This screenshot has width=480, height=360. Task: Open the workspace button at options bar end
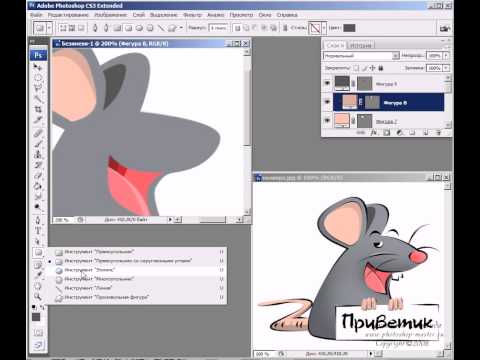[444, 28]
